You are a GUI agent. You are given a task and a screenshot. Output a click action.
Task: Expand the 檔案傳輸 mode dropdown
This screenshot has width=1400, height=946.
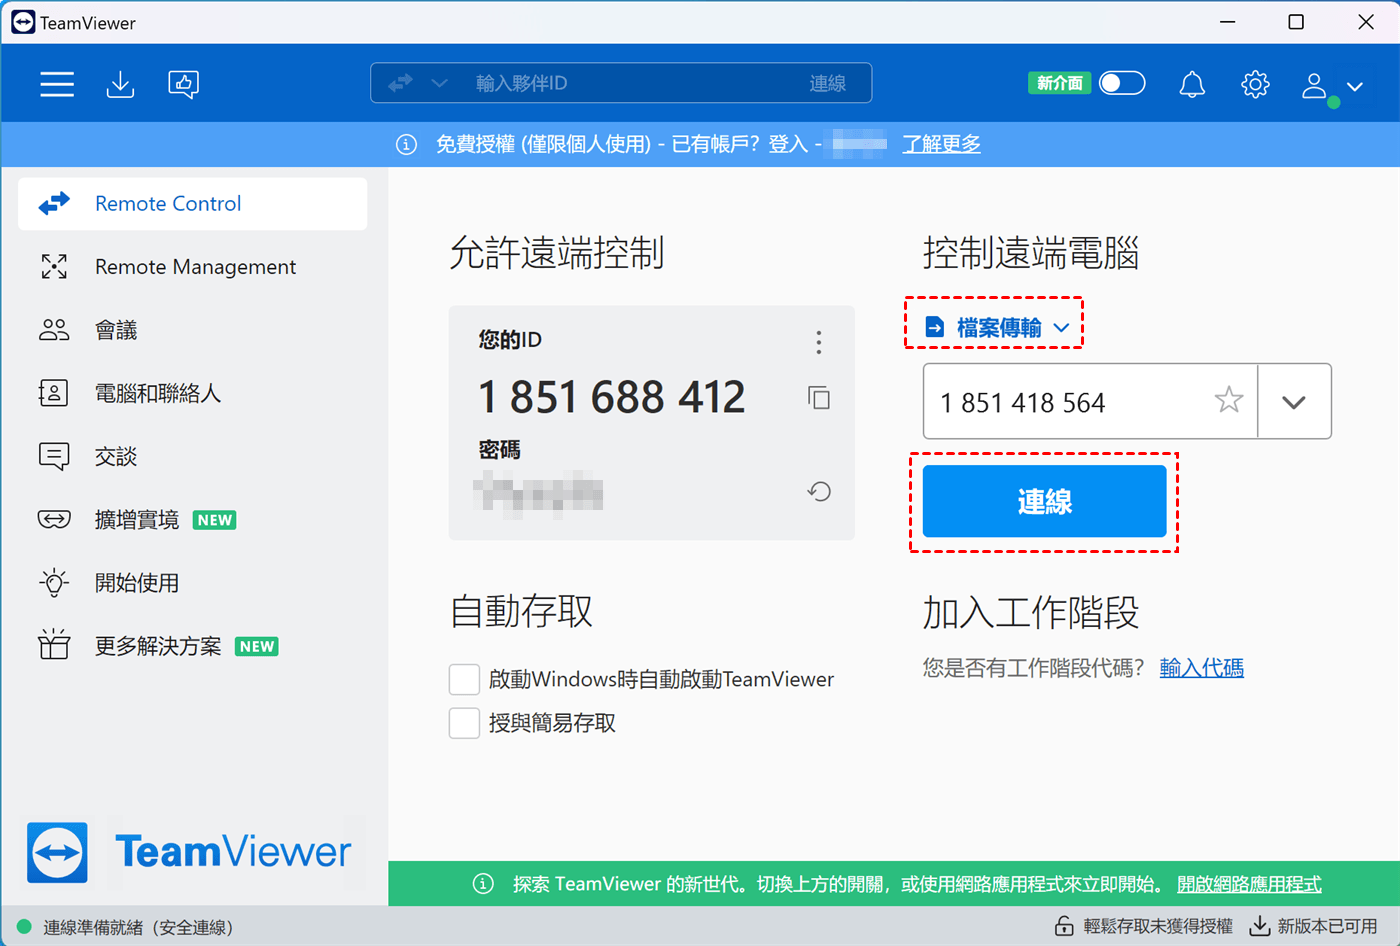pyautogui.click(x=997, y=327)
